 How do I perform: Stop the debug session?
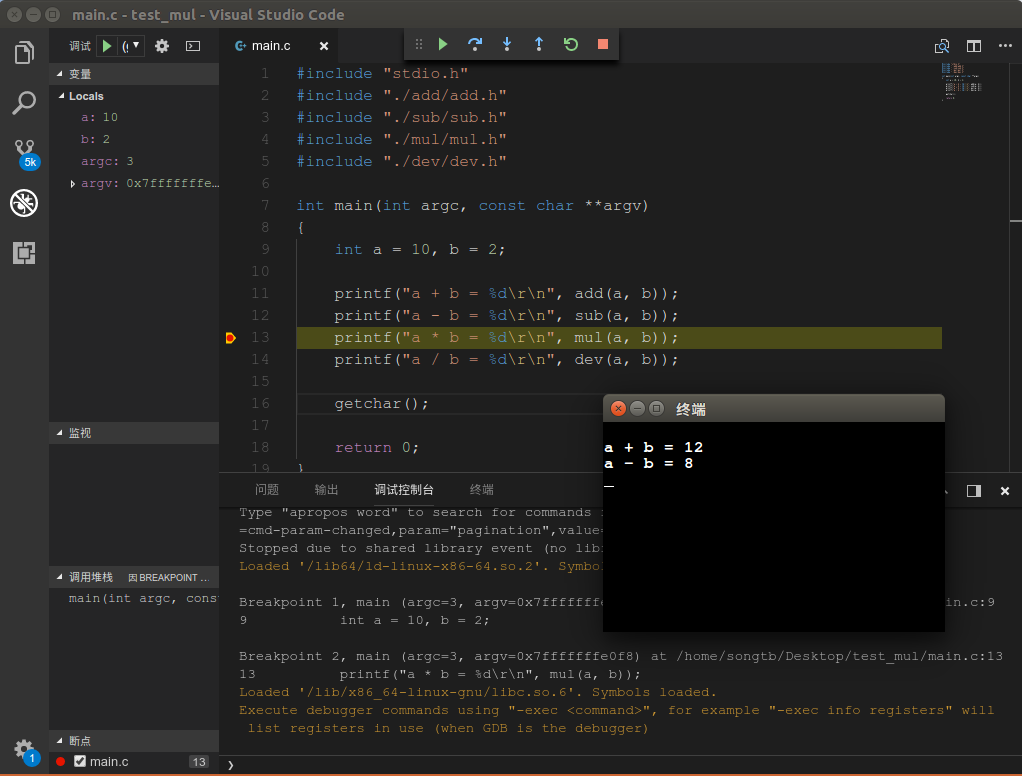click(x=603, y=44)
